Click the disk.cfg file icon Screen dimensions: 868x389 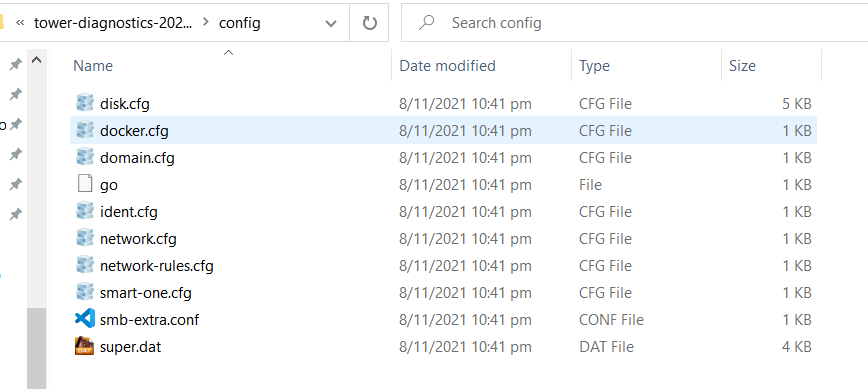pyautogui.click(x=85, y=103)
